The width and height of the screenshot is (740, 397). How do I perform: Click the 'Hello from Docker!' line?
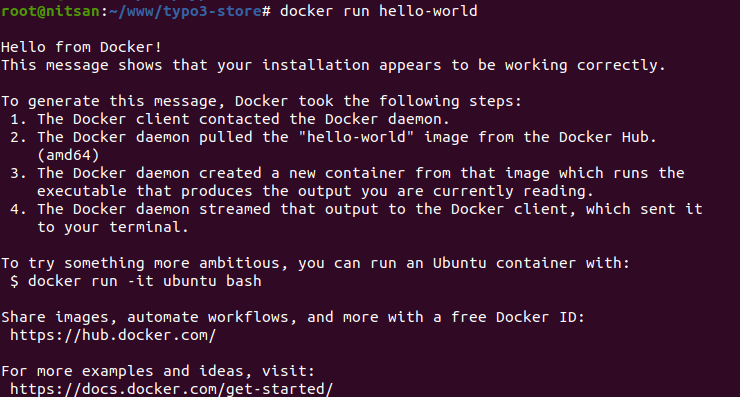pyautogui.click(x=81, y=47)
